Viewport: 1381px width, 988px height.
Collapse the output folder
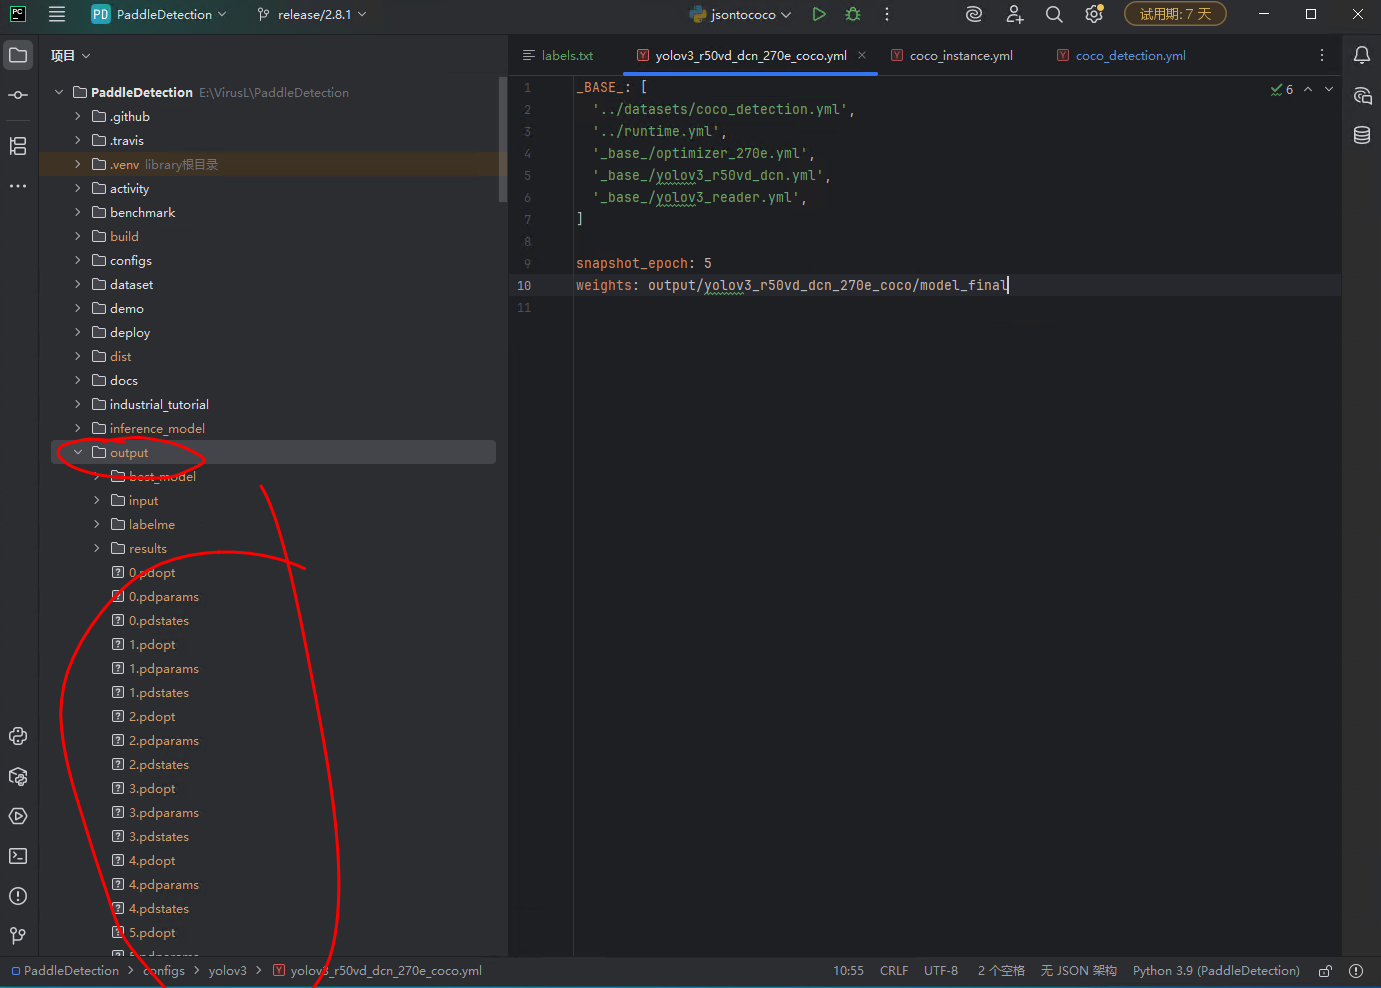(78, 452)
